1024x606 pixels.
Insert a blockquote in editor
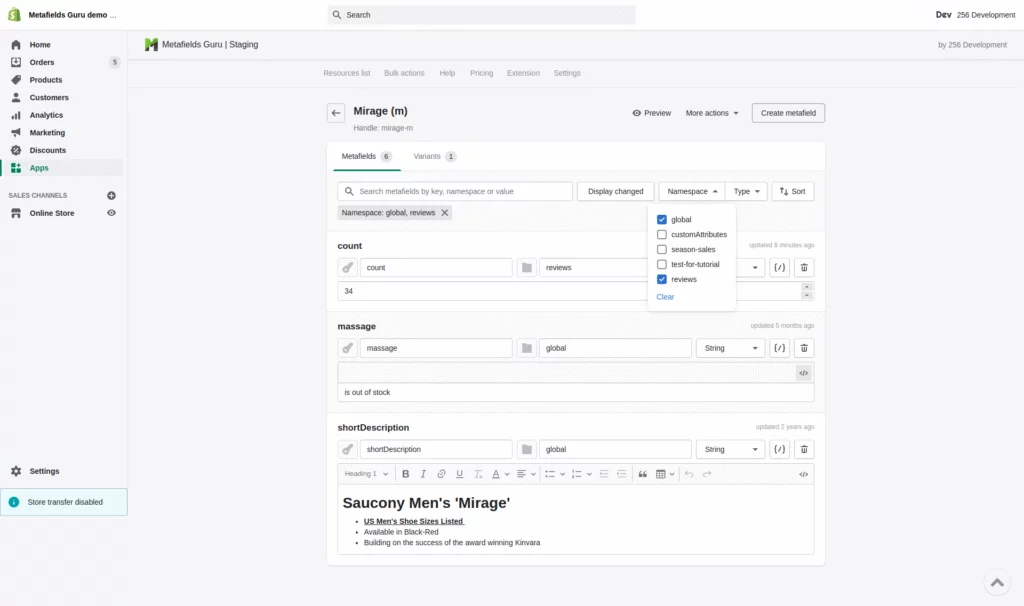point(643,474)
